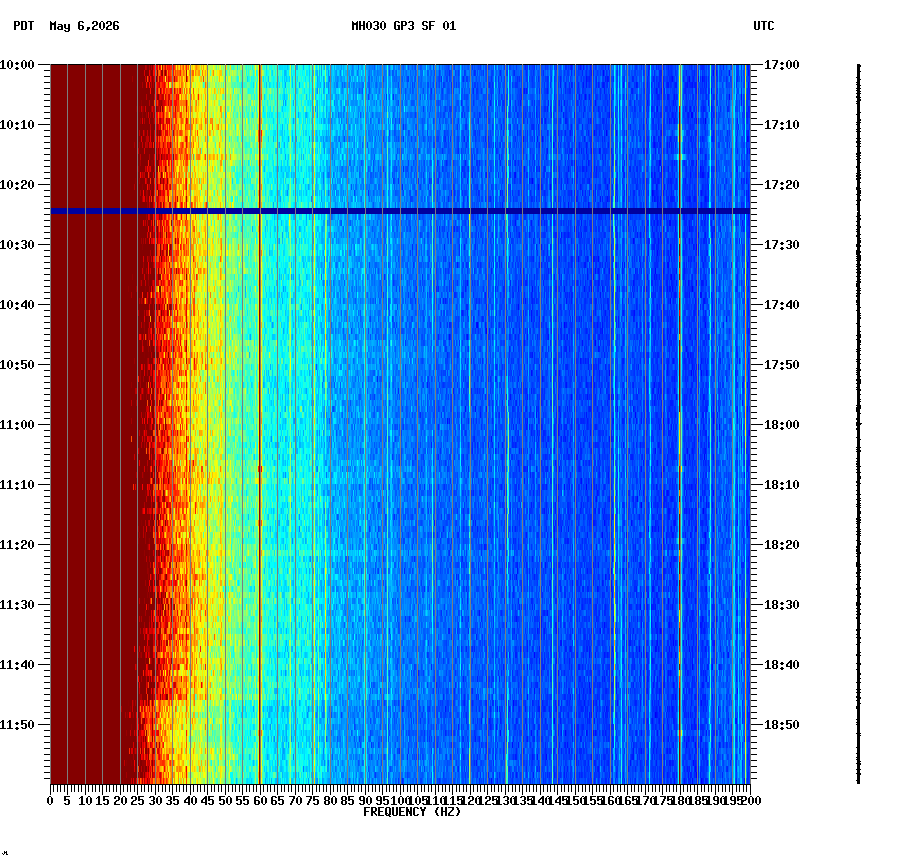
Task: Click the 11:50 PDT time label
Action: (17, 725)
